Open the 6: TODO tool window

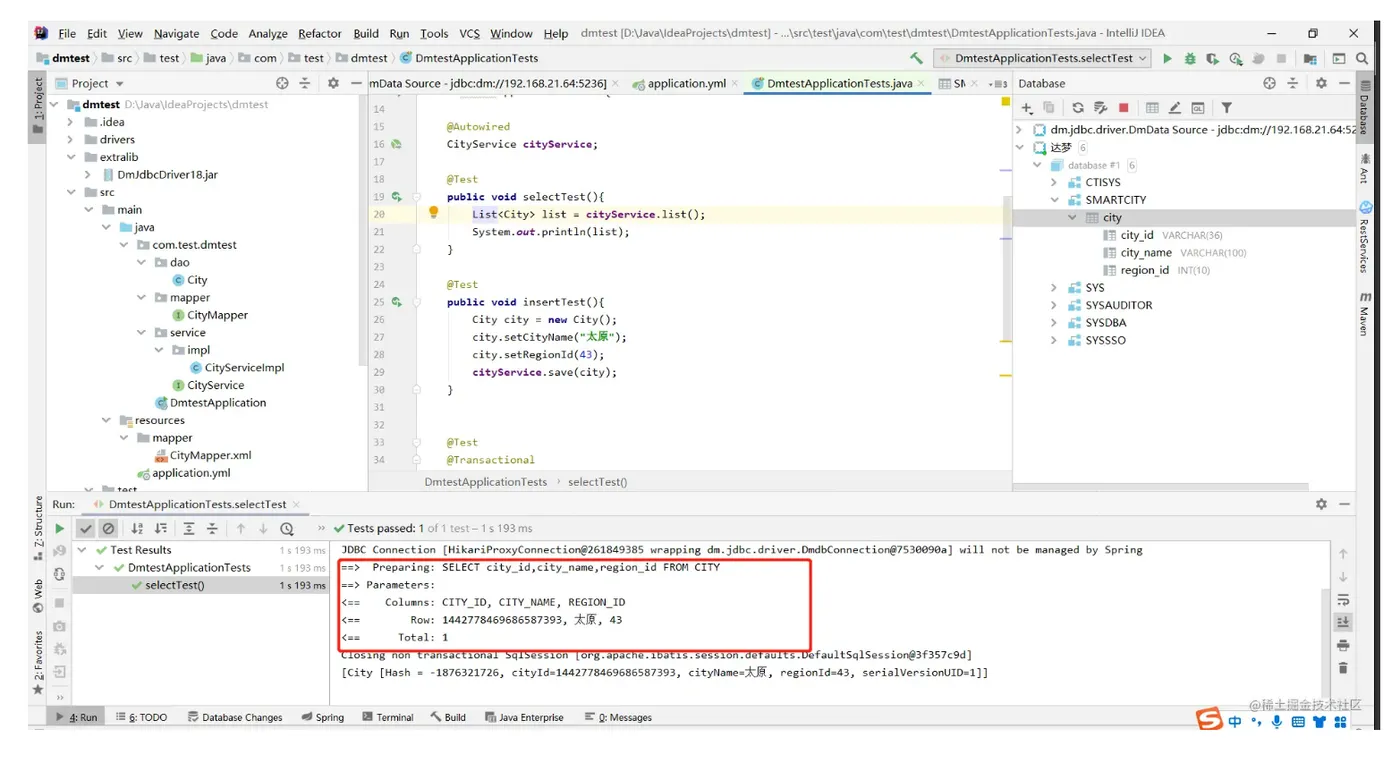click(141, 717)
